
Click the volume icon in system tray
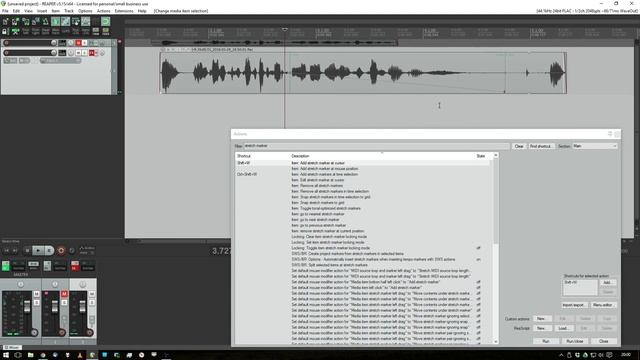pyautogui.click(x=601, y=355)
